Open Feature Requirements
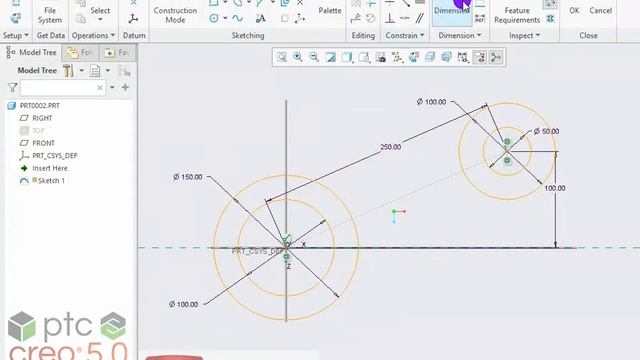The width and height of the screenshot is (640, 360). point(517,15)
